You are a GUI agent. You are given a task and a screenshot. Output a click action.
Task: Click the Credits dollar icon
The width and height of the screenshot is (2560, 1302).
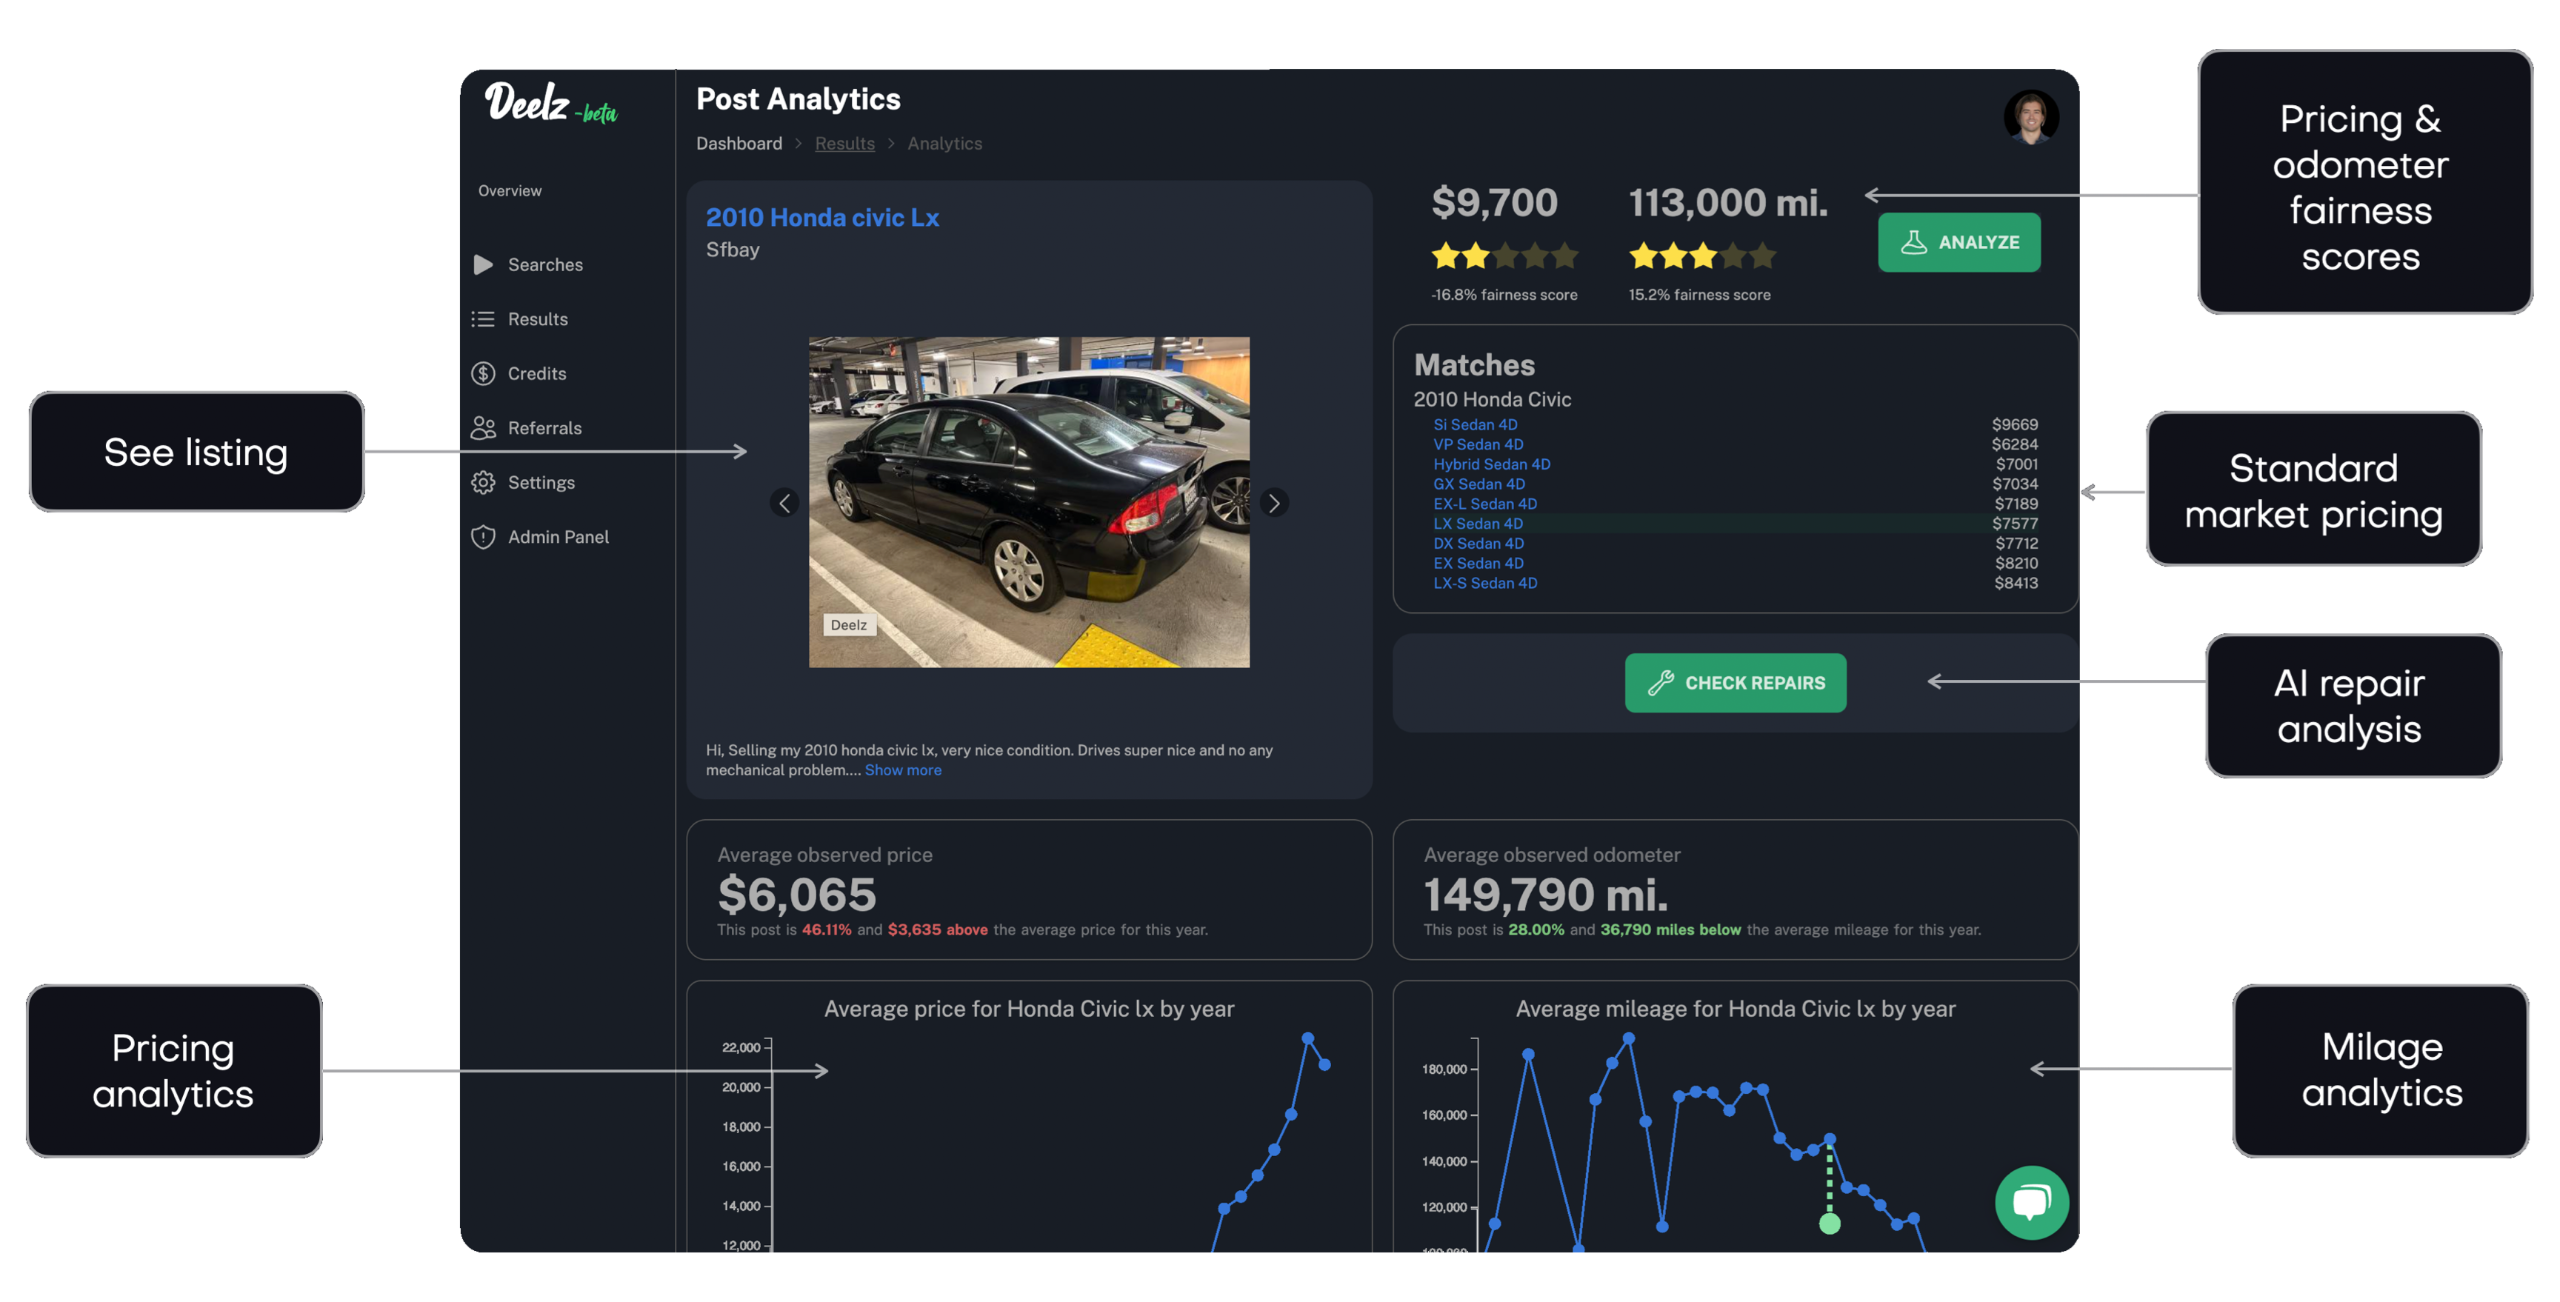[483, 373]
